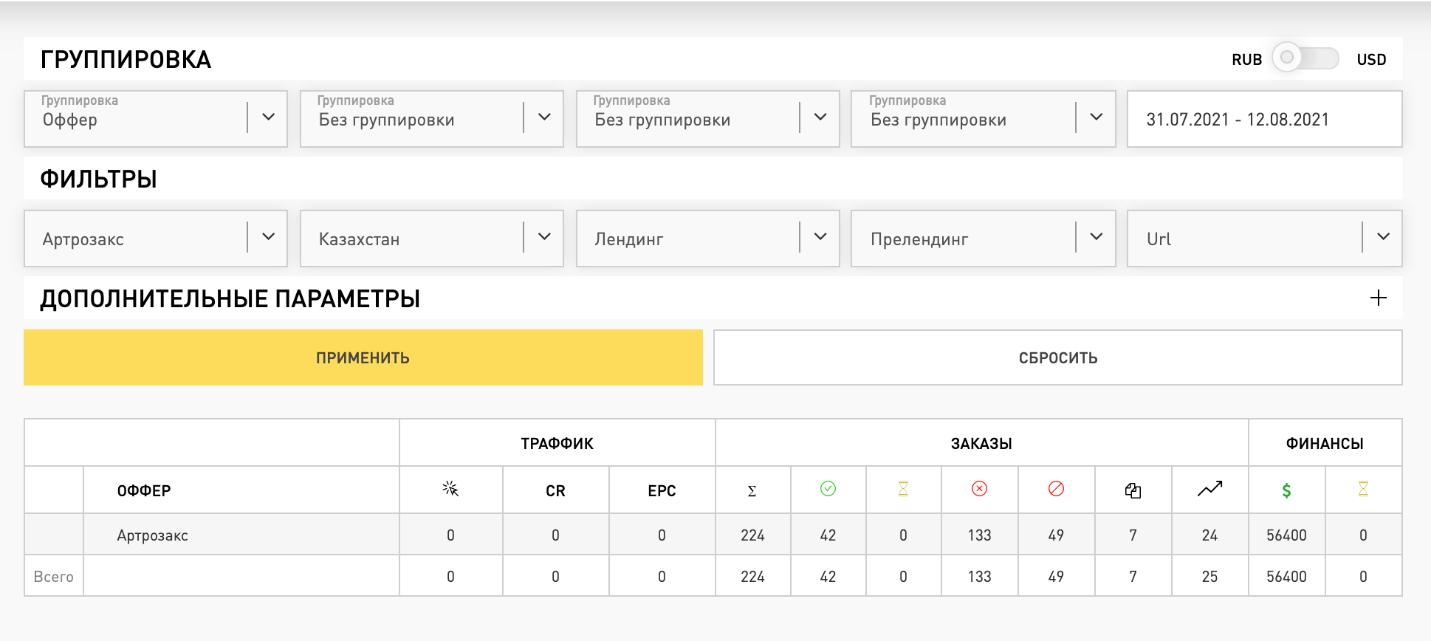Open the Казахстан filter dropdown
Viewport: 1431px width, 641px height.
click(432, 238)
